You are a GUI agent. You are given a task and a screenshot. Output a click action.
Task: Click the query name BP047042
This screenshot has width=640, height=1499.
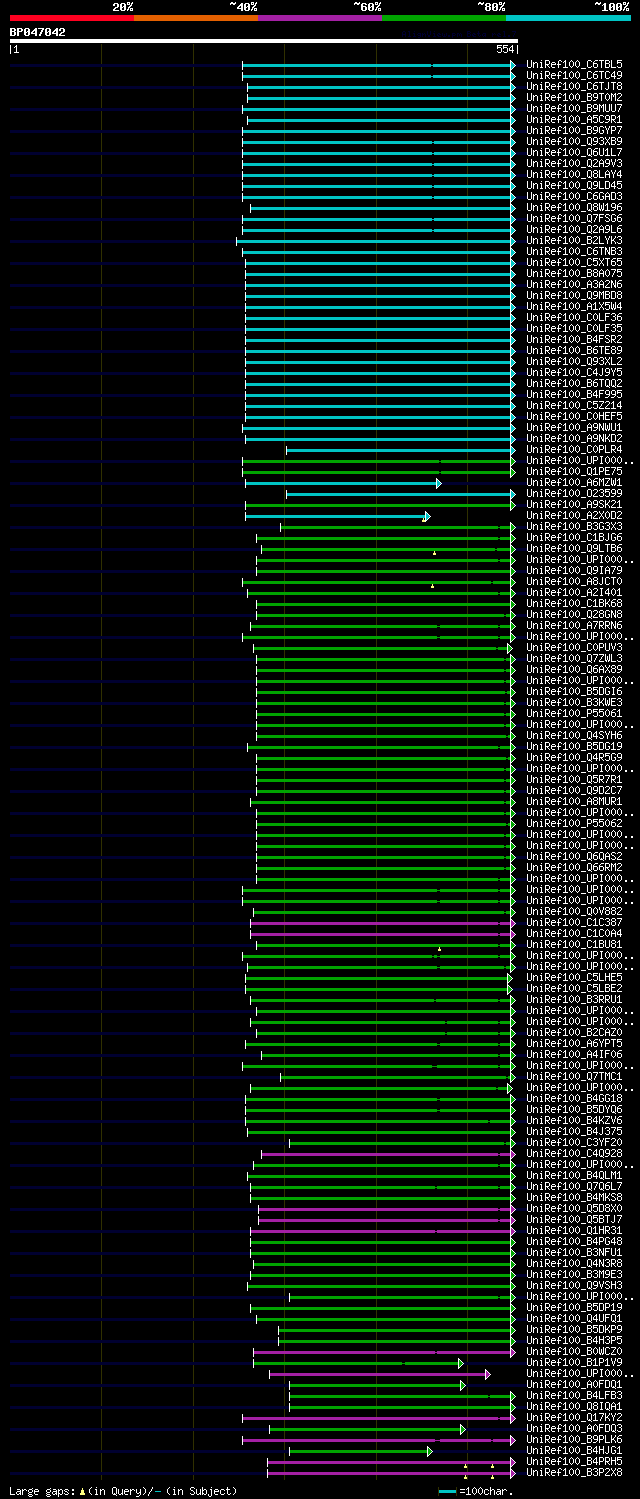pyautogui.click(x=38, y=32)
